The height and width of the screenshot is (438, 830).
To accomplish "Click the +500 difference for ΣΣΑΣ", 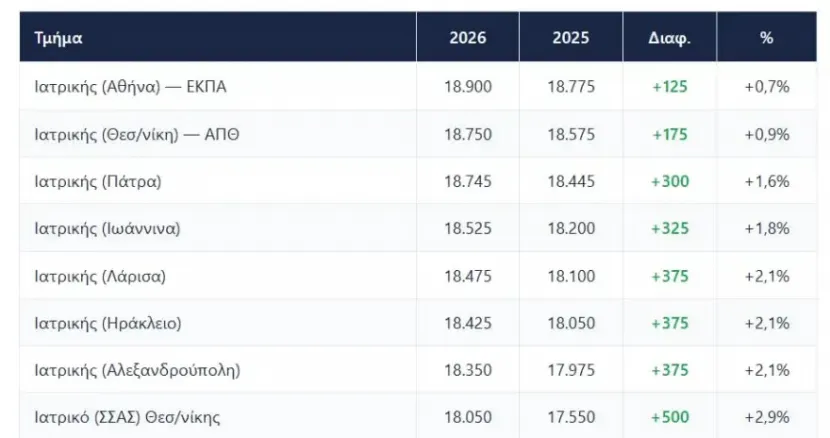I will pyautogui.click(x=670, y=417).
